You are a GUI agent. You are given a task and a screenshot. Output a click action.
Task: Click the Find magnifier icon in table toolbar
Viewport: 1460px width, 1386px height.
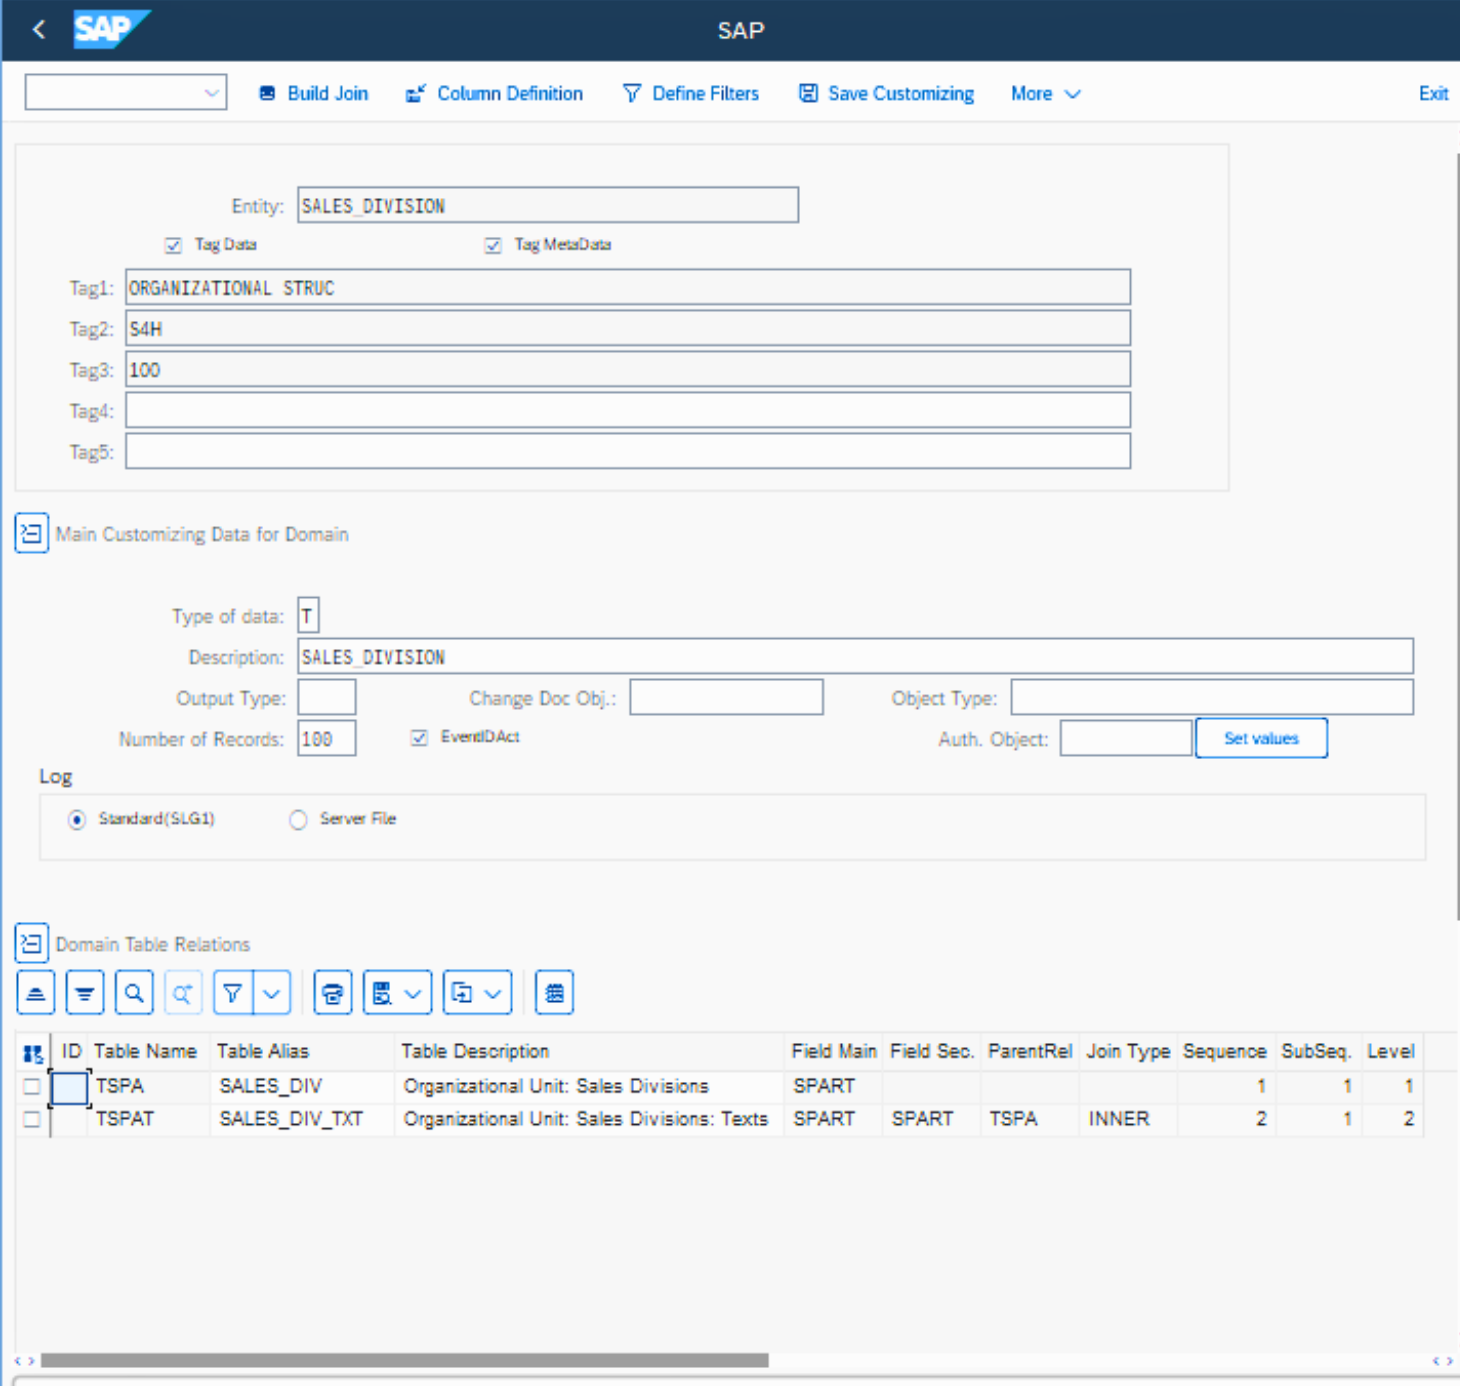(x=134, y=993)
